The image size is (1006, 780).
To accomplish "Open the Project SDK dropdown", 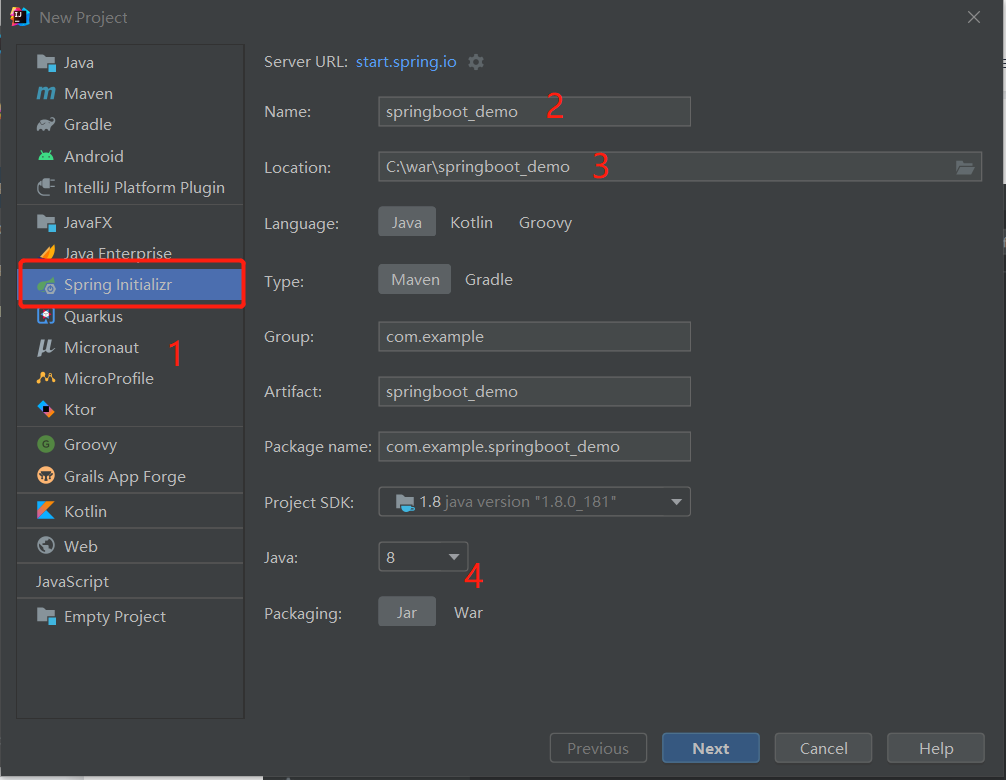I will coord(534,502).
